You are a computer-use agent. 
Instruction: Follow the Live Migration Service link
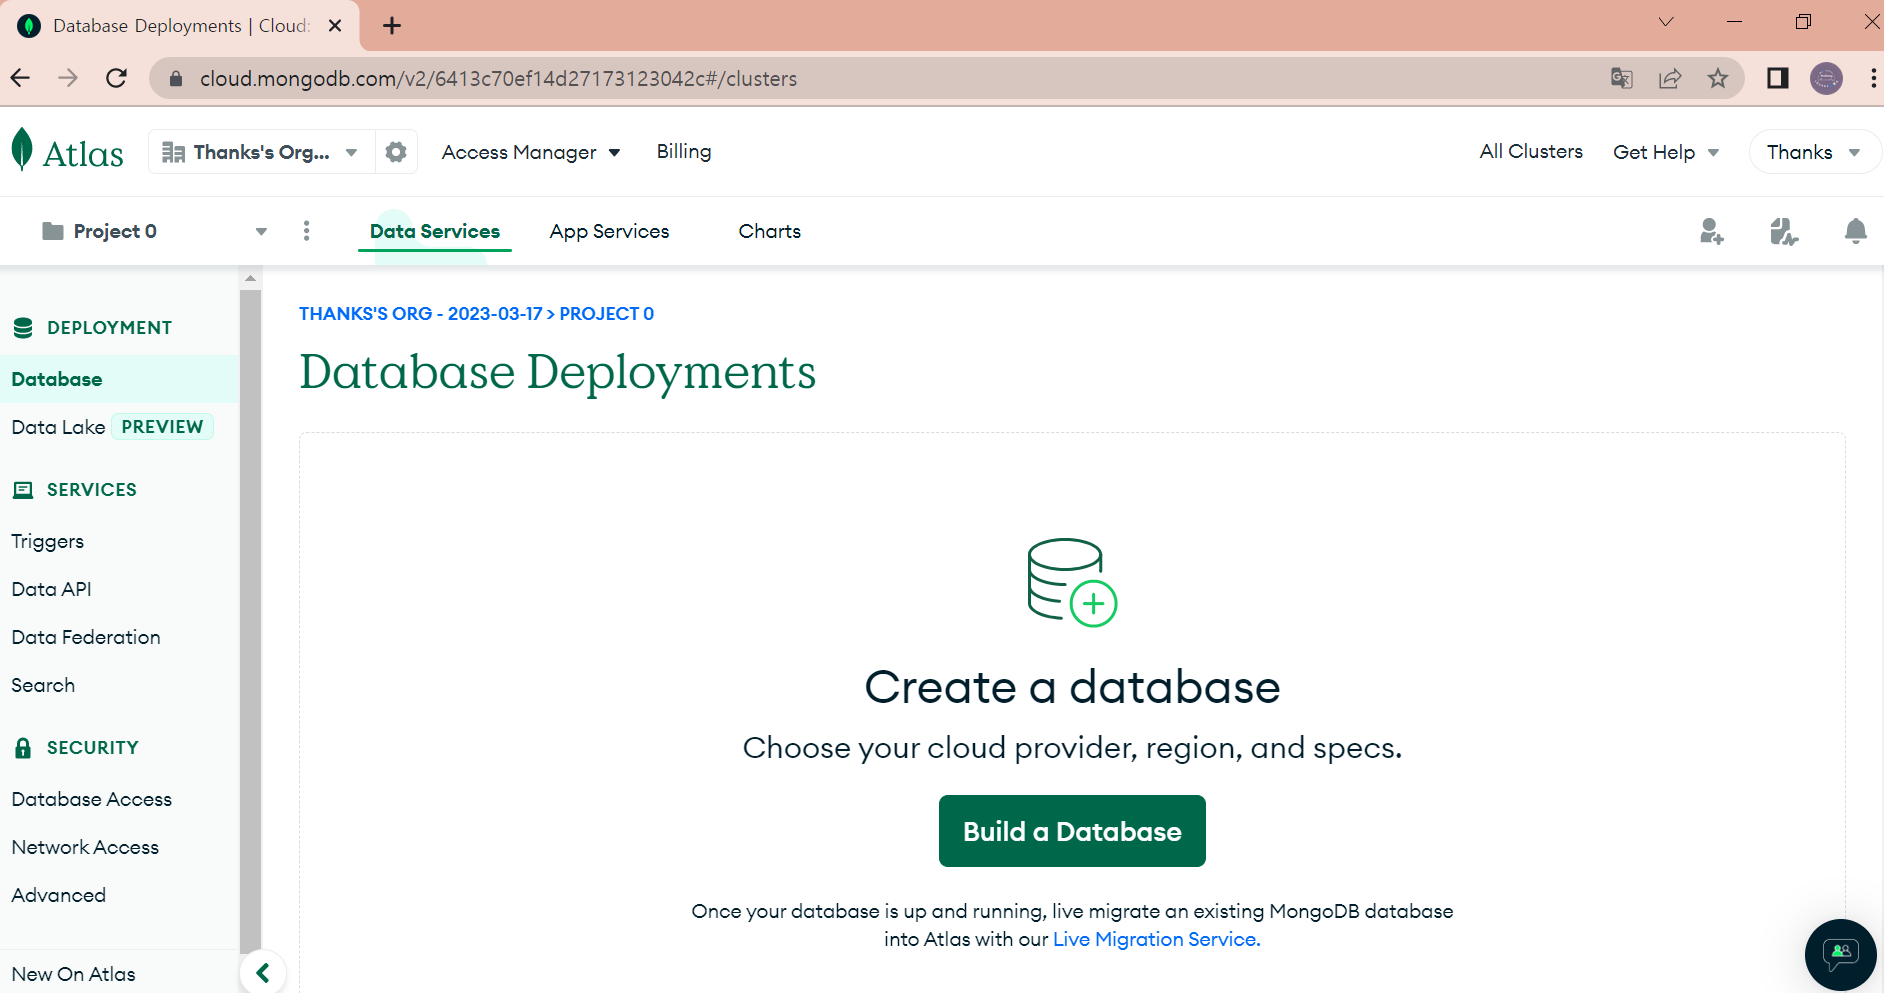(x=1157, y=939)
